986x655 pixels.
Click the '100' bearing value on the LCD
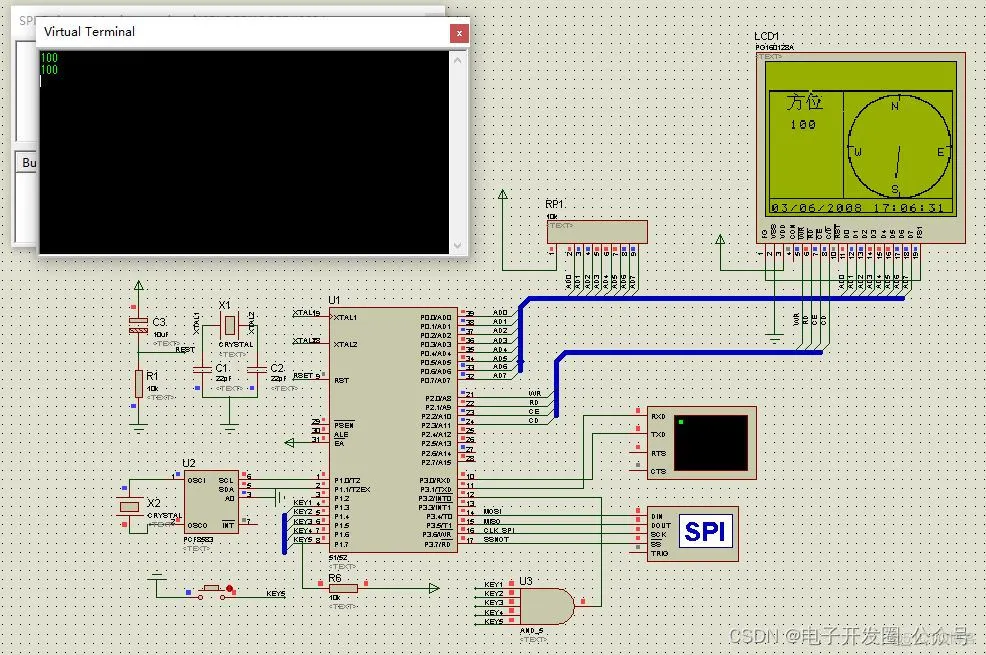pos(803,124)
